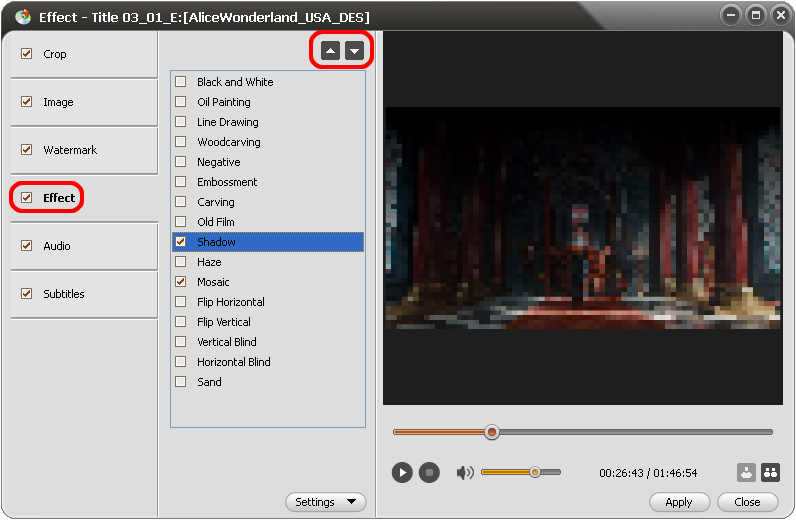This screenshot has width=796, height=520.
Task: Switch to the Crop tab
Action: [x=84, y=54]
